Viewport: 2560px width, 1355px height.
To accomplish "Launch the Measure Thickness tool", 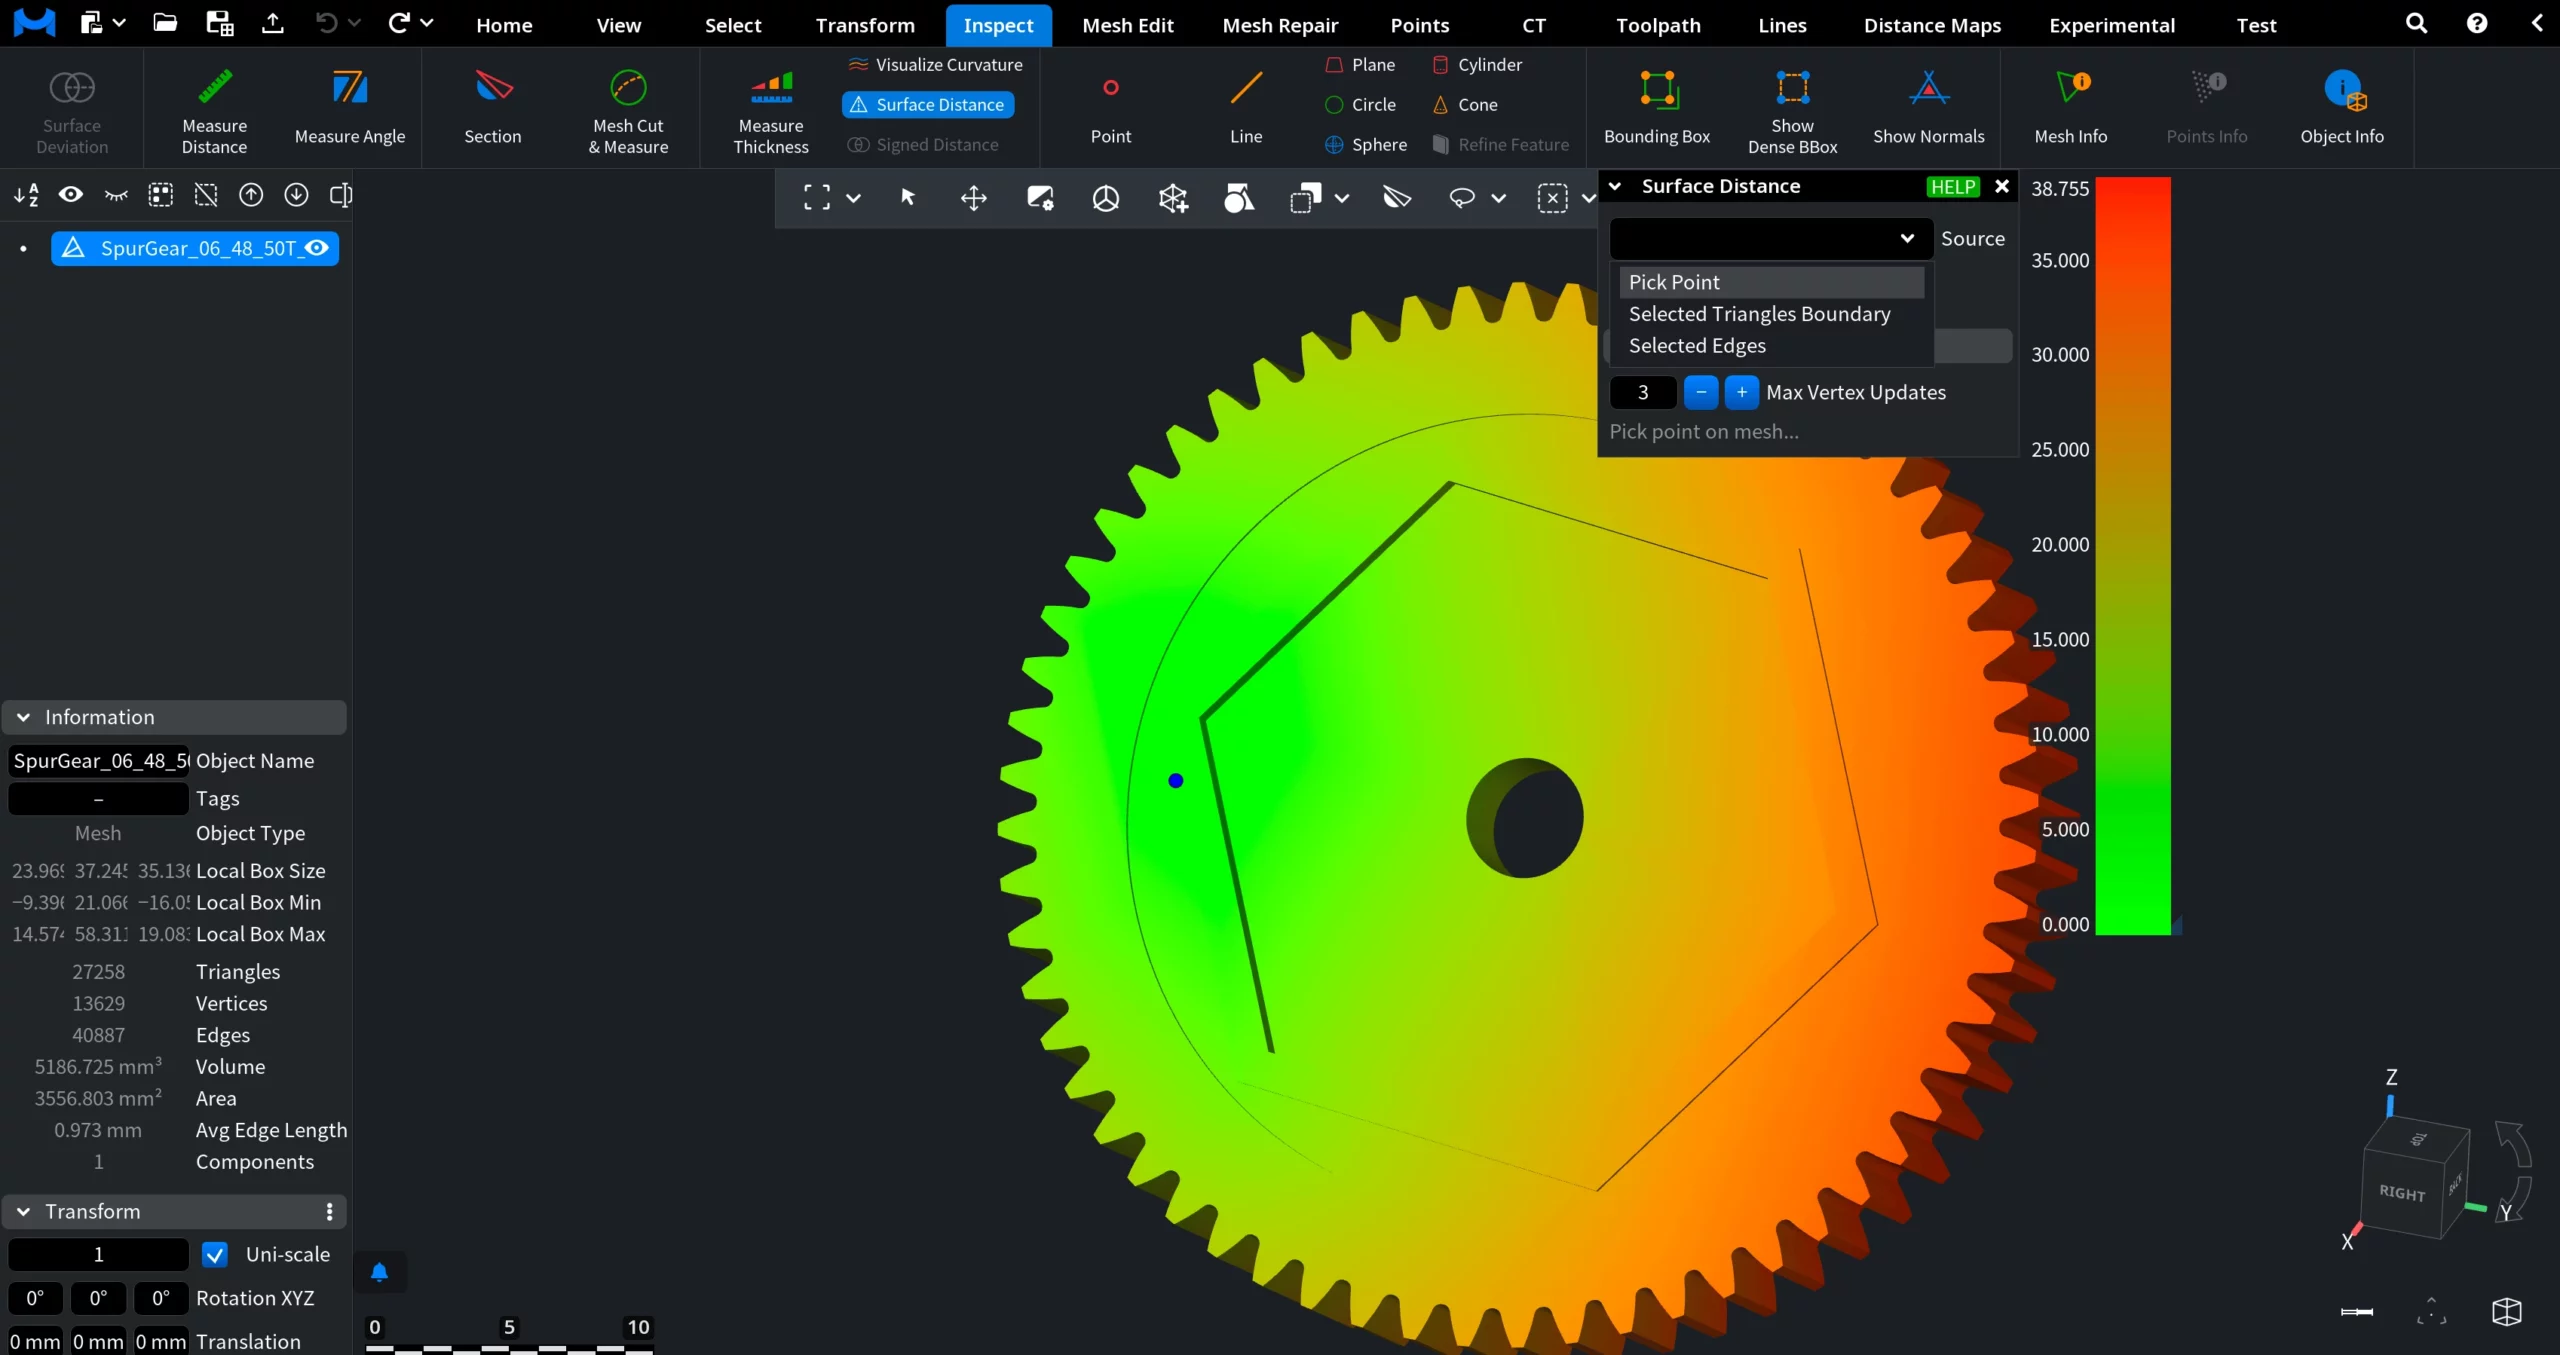I will point(769,110).
